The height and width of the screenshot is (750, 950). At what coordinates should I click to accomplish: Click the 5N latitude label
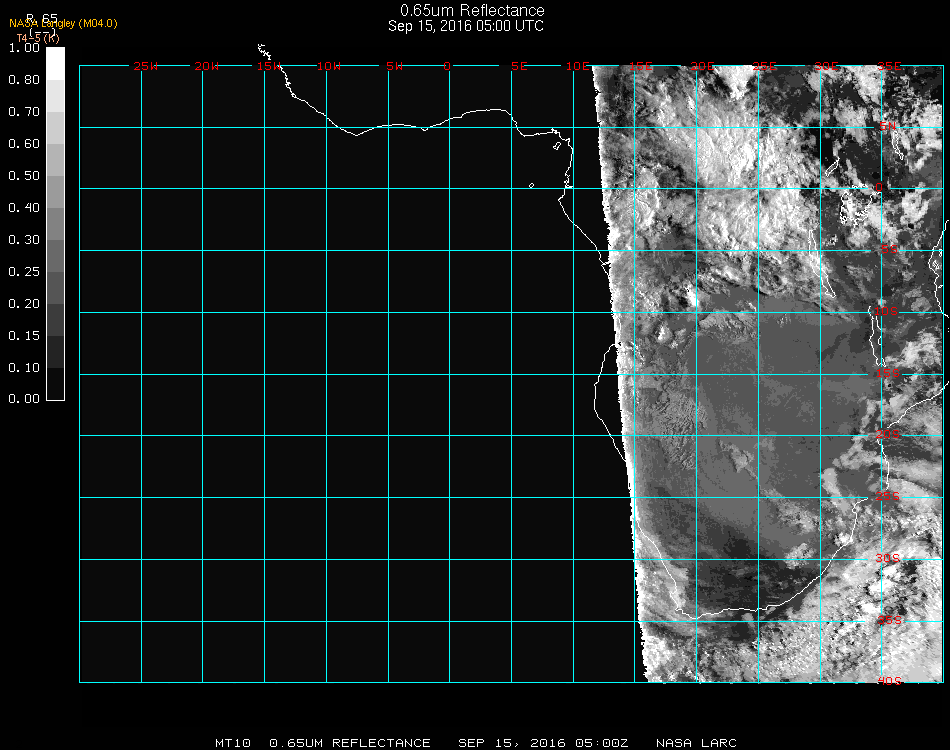888,126
